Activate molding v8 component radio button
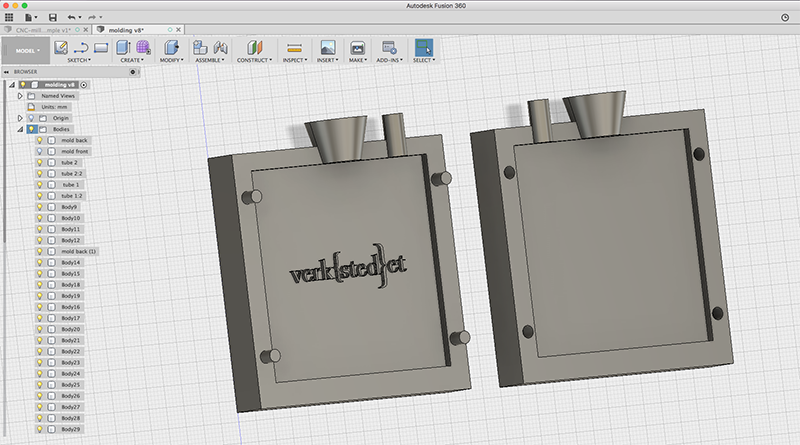The width and height of the screenshot is (800, 445). pyautogui.click(x=84, y=85)
